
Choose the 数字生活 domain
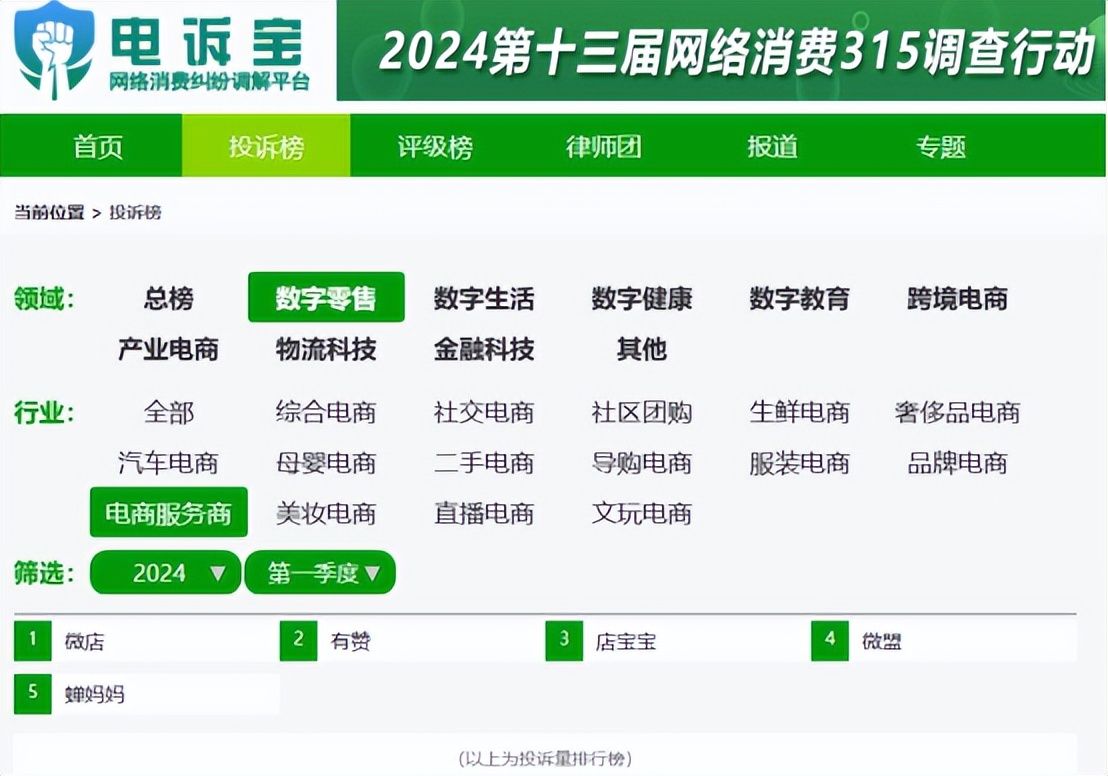point(484,298)
